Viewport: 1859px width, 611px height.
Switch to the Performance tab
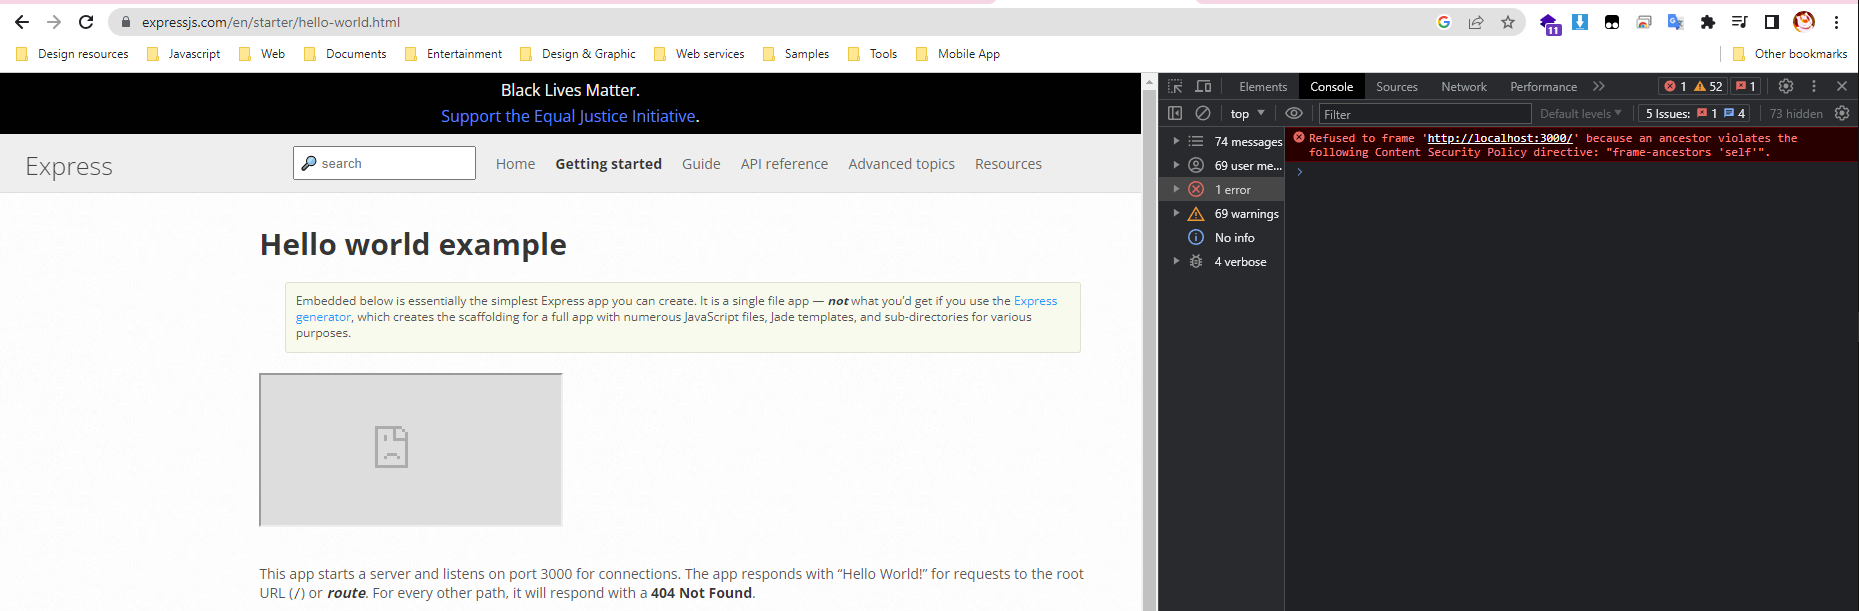(x=1543, y=87)
